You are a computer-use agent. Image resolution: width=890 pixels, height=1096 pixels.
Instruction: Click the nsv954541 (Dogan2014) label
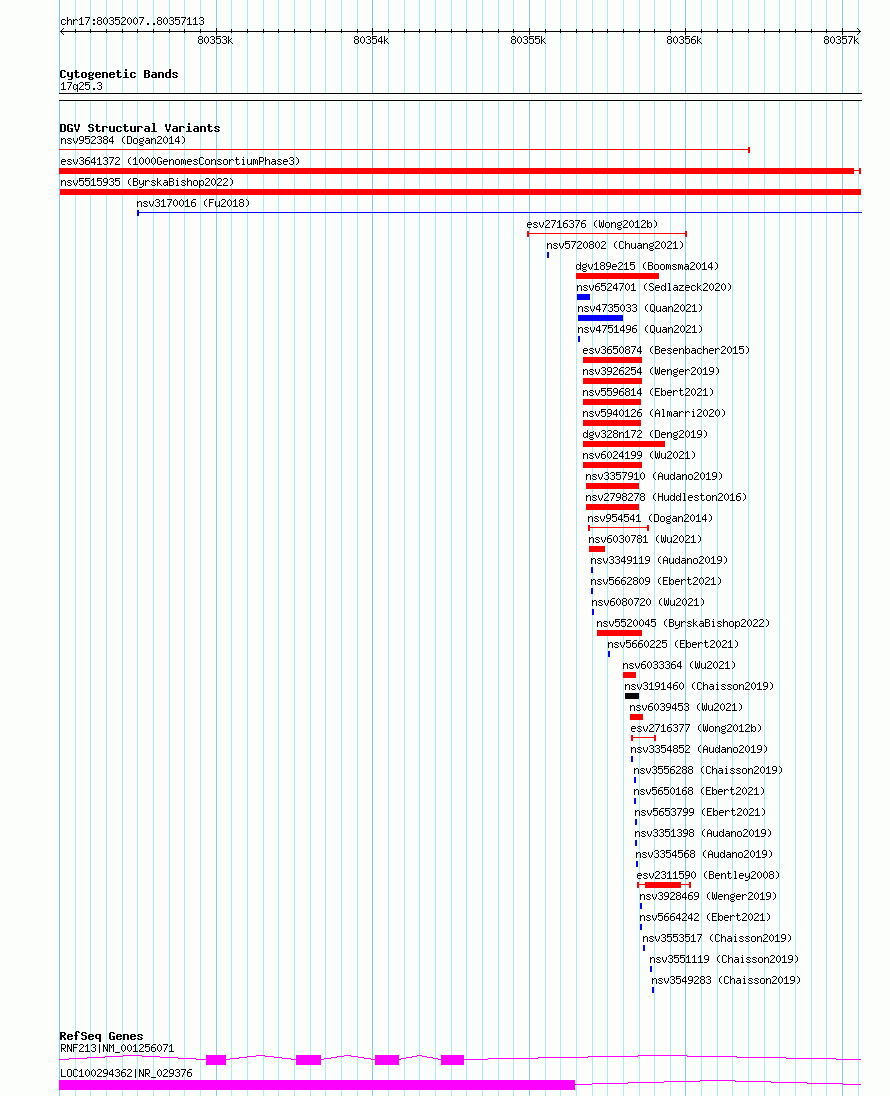(x=649, y=518)
